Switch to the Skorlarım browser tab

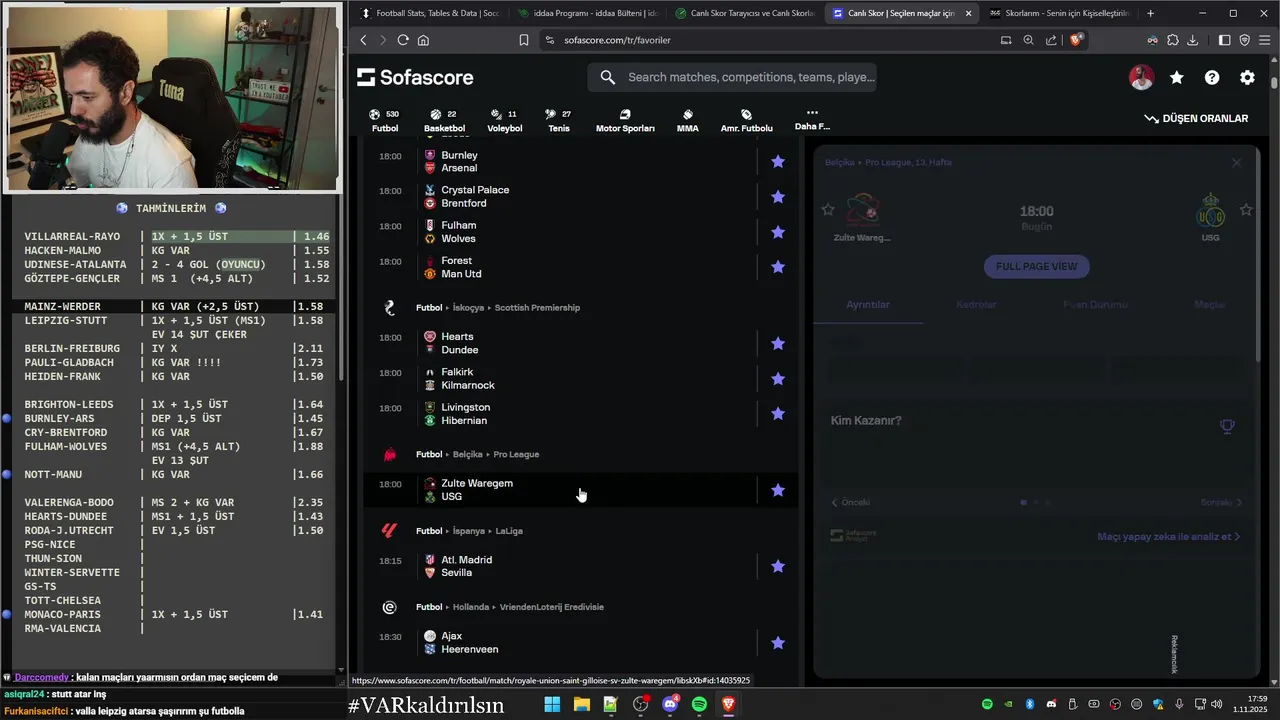tap(1058, 13)
